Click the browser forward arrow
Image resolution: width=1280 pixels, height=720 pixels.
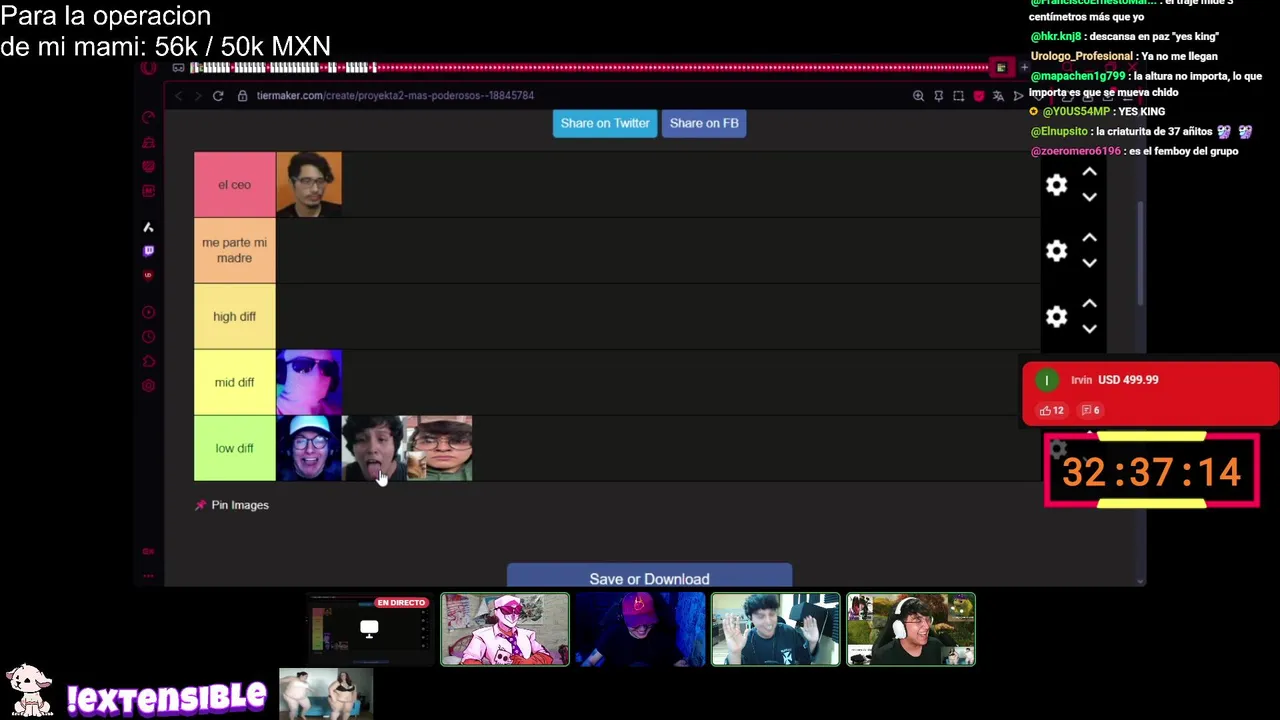(197, 96)
